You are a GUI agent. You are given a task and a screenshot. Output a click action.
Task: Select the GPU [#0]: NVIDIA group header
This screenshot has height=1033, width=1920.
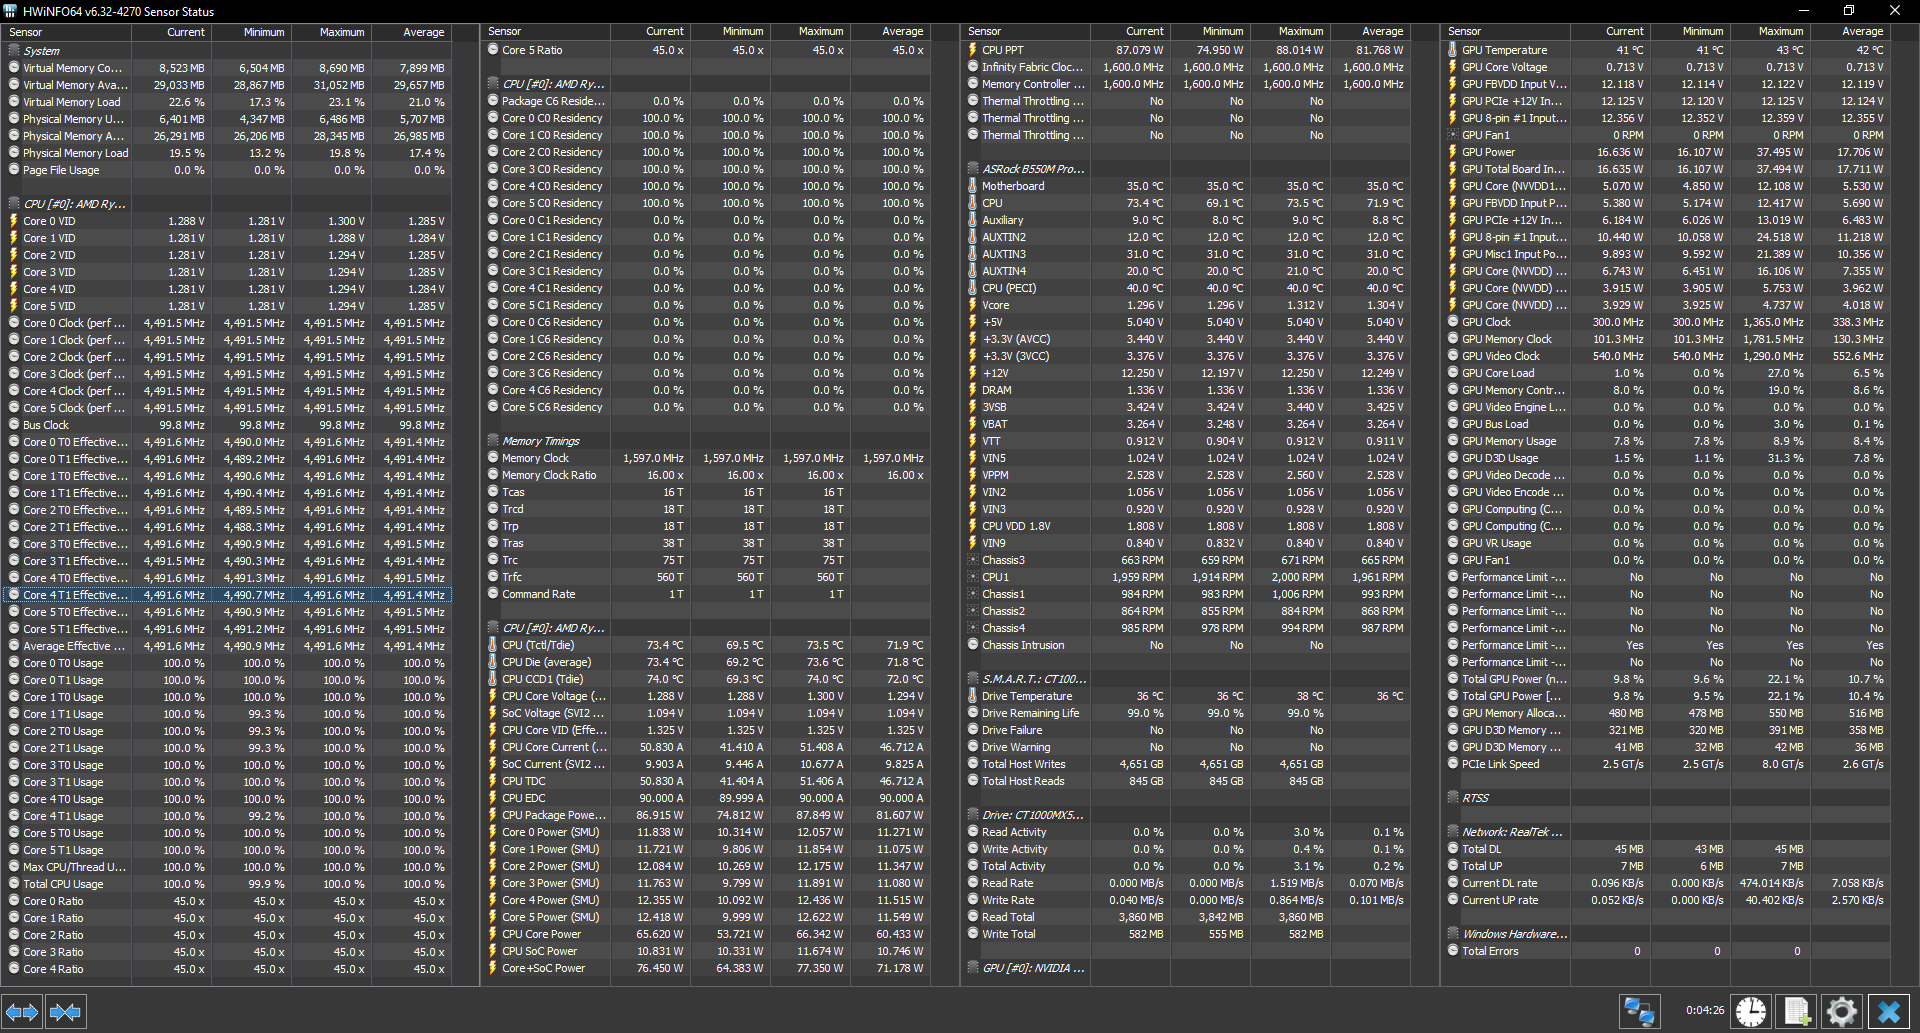(1187, 968)
